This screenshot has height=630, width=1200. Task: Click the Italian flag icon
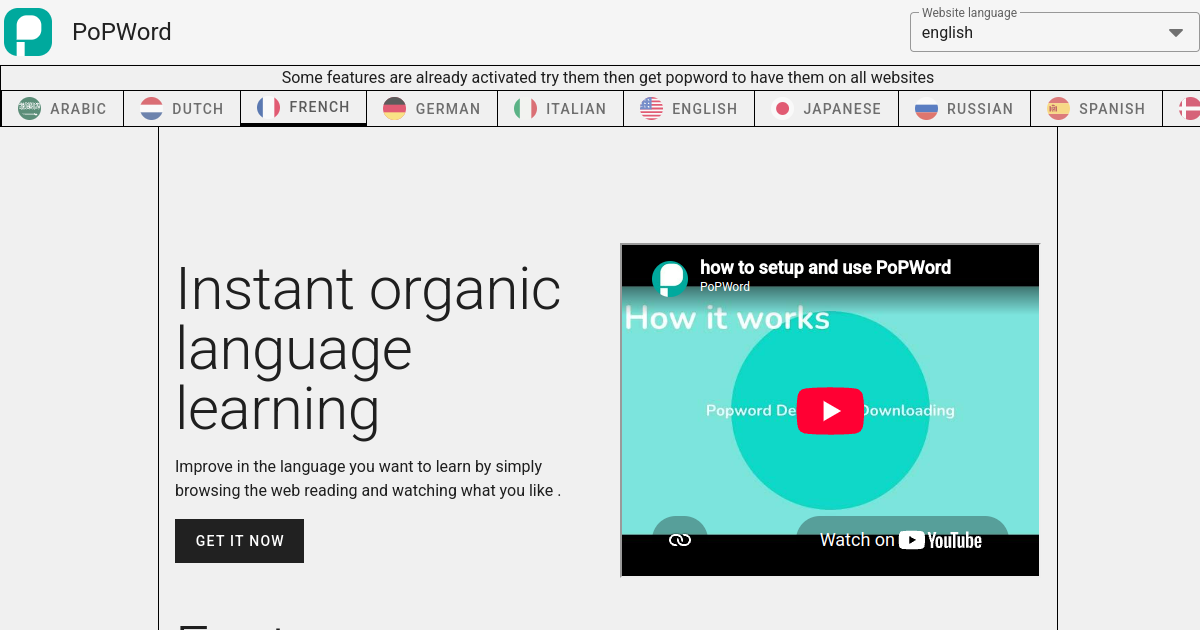pos(526,109)
